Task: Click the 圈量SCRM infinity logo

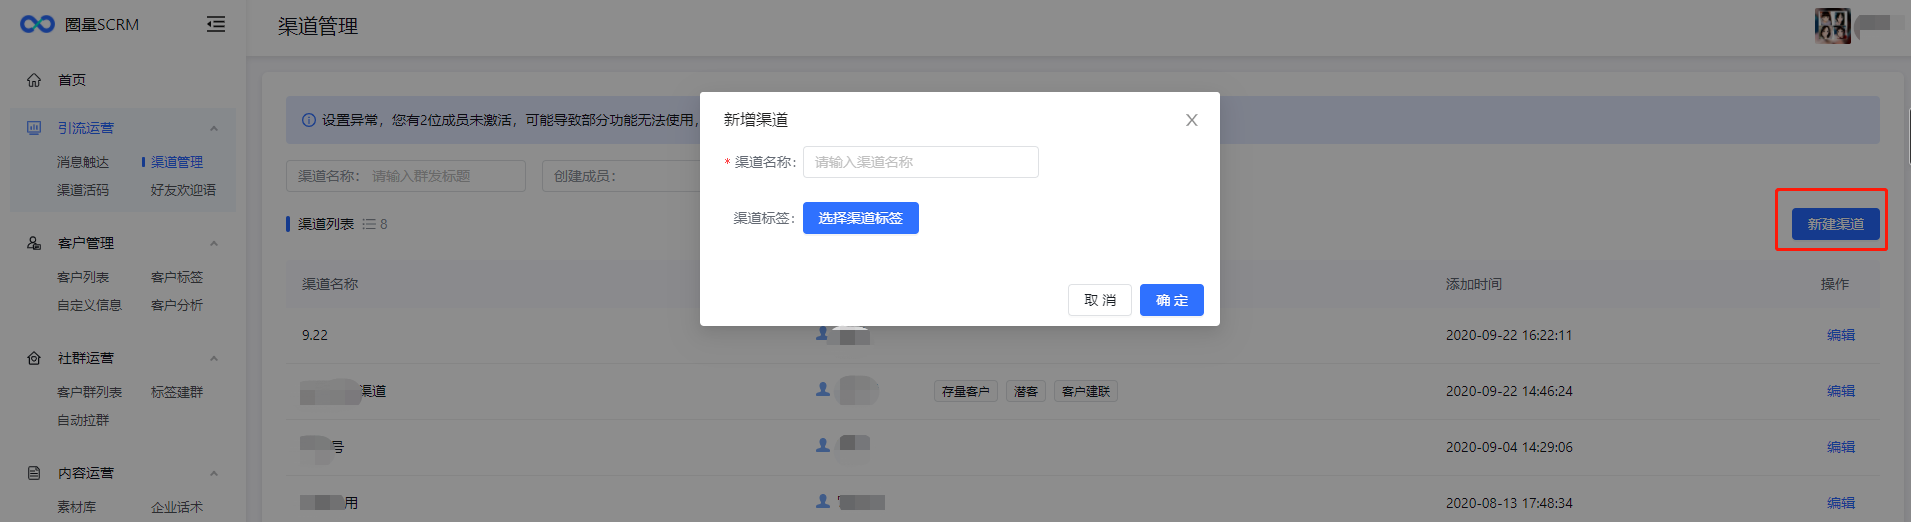Action: pyautogui.click(x=37, y=24)
